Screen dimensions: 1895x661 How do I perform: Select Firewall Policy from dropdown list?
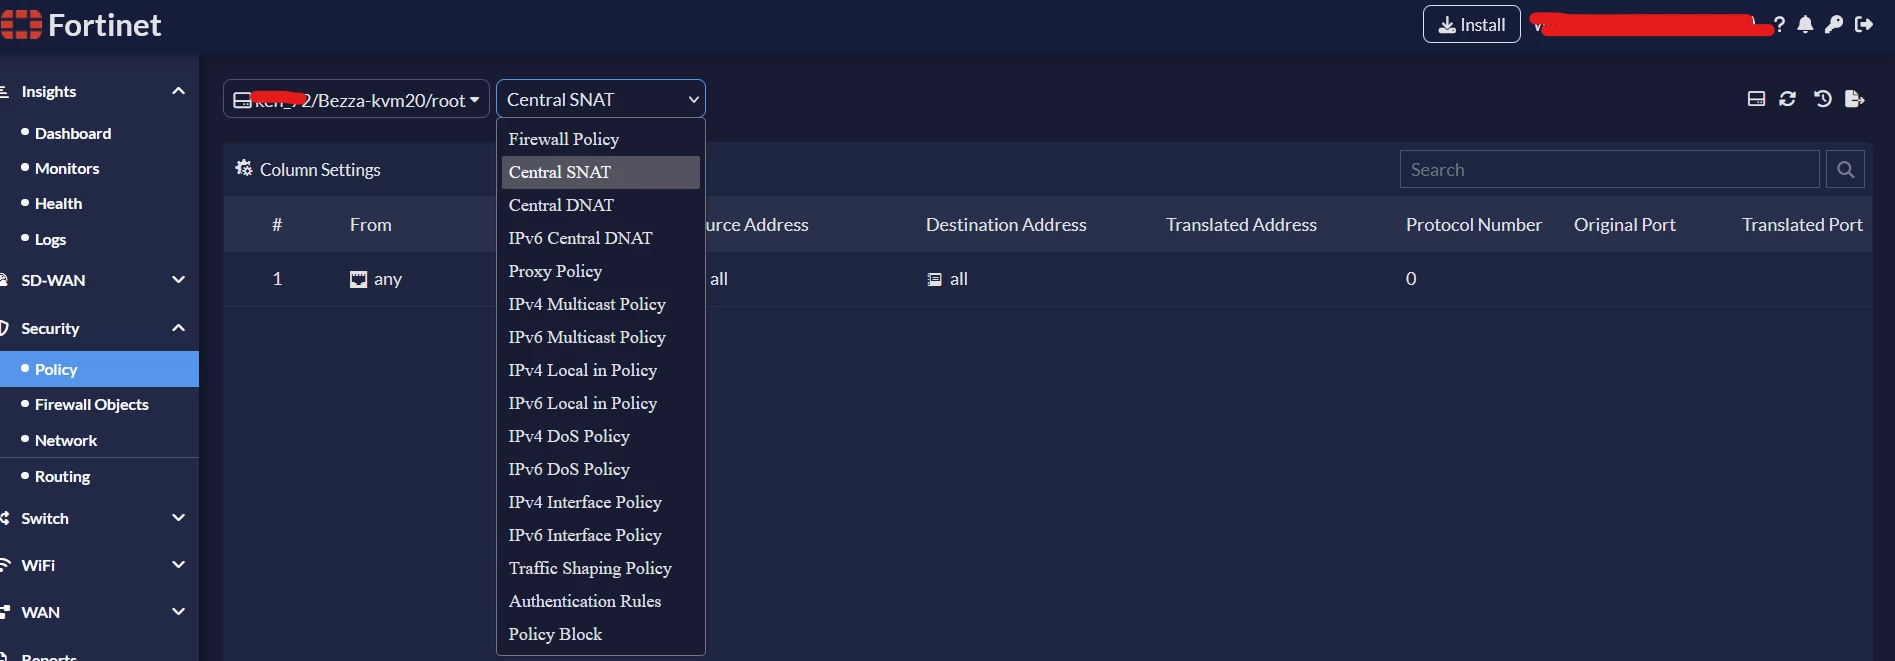click(x=601, y=139)
